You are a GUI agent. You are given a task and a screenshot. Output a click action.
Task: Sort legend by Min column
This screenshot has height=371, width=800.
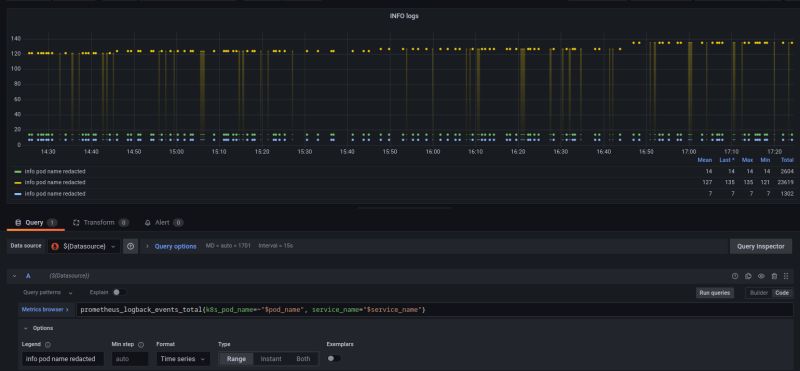[x=765, y=160]
